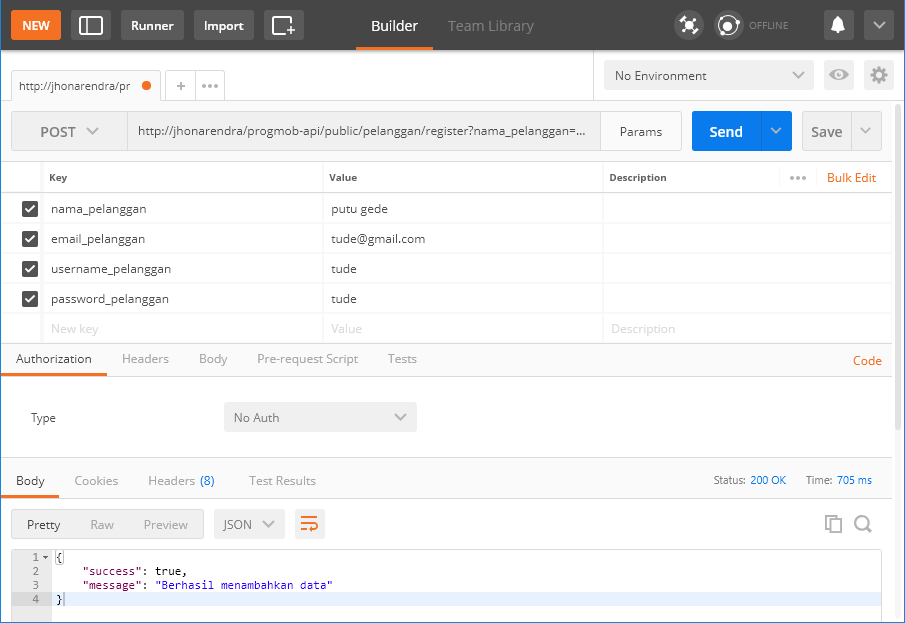Select the Raw response view

point(102,524)
